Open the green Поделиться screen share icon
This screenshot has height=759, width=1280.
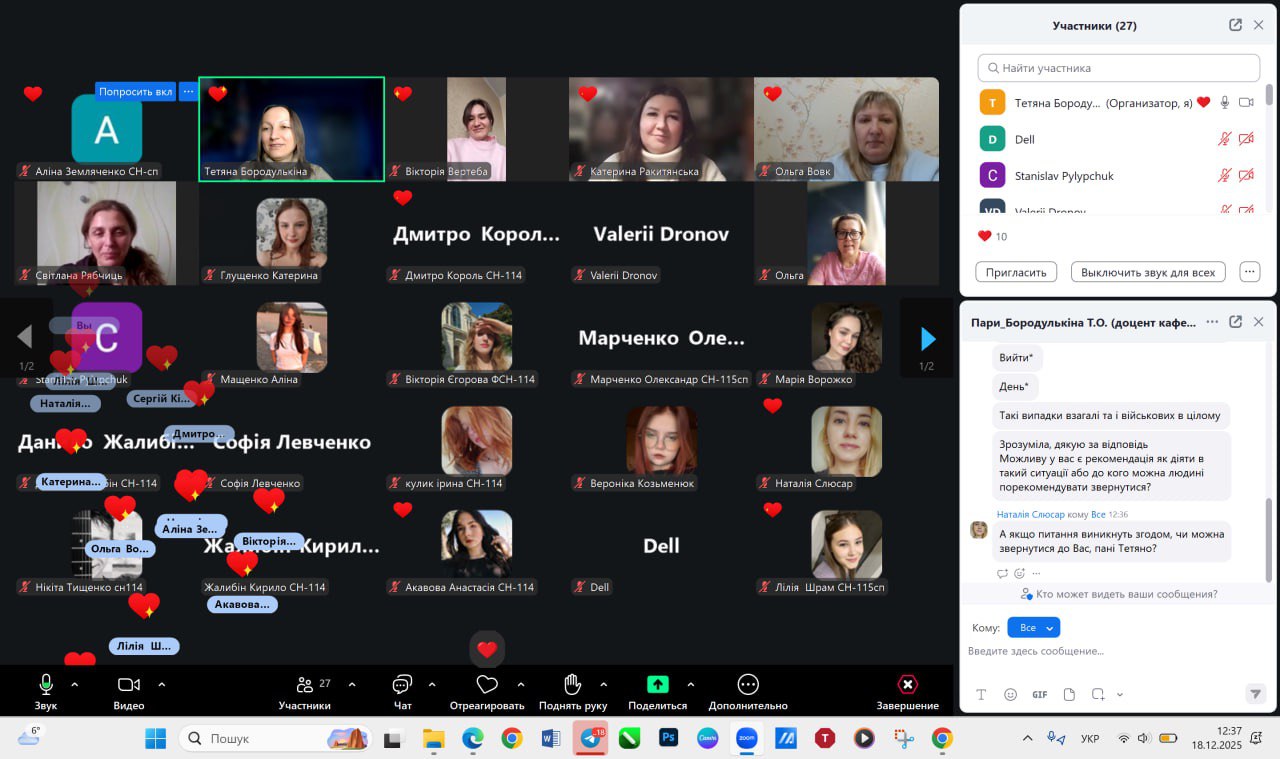[x=657, y=685]
